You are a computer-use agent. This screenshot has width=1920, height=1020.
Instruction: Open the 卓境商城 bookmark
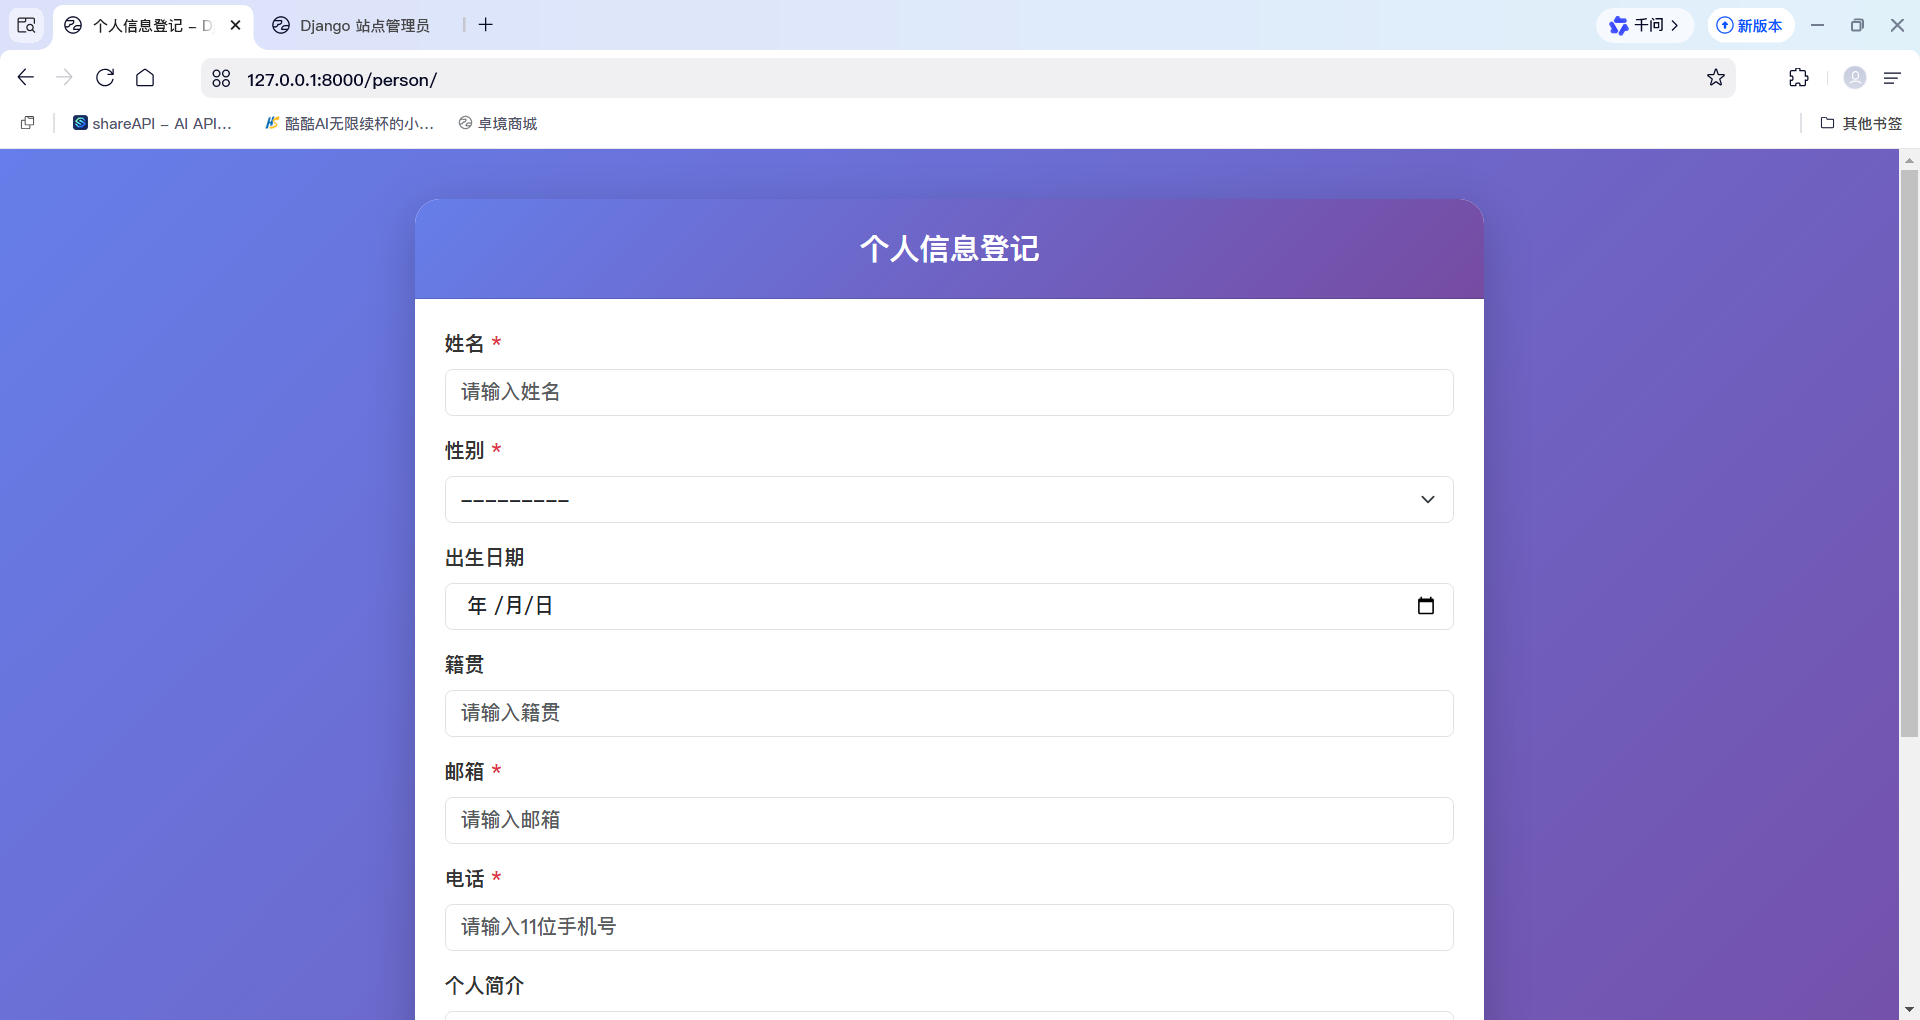(498, 123)
